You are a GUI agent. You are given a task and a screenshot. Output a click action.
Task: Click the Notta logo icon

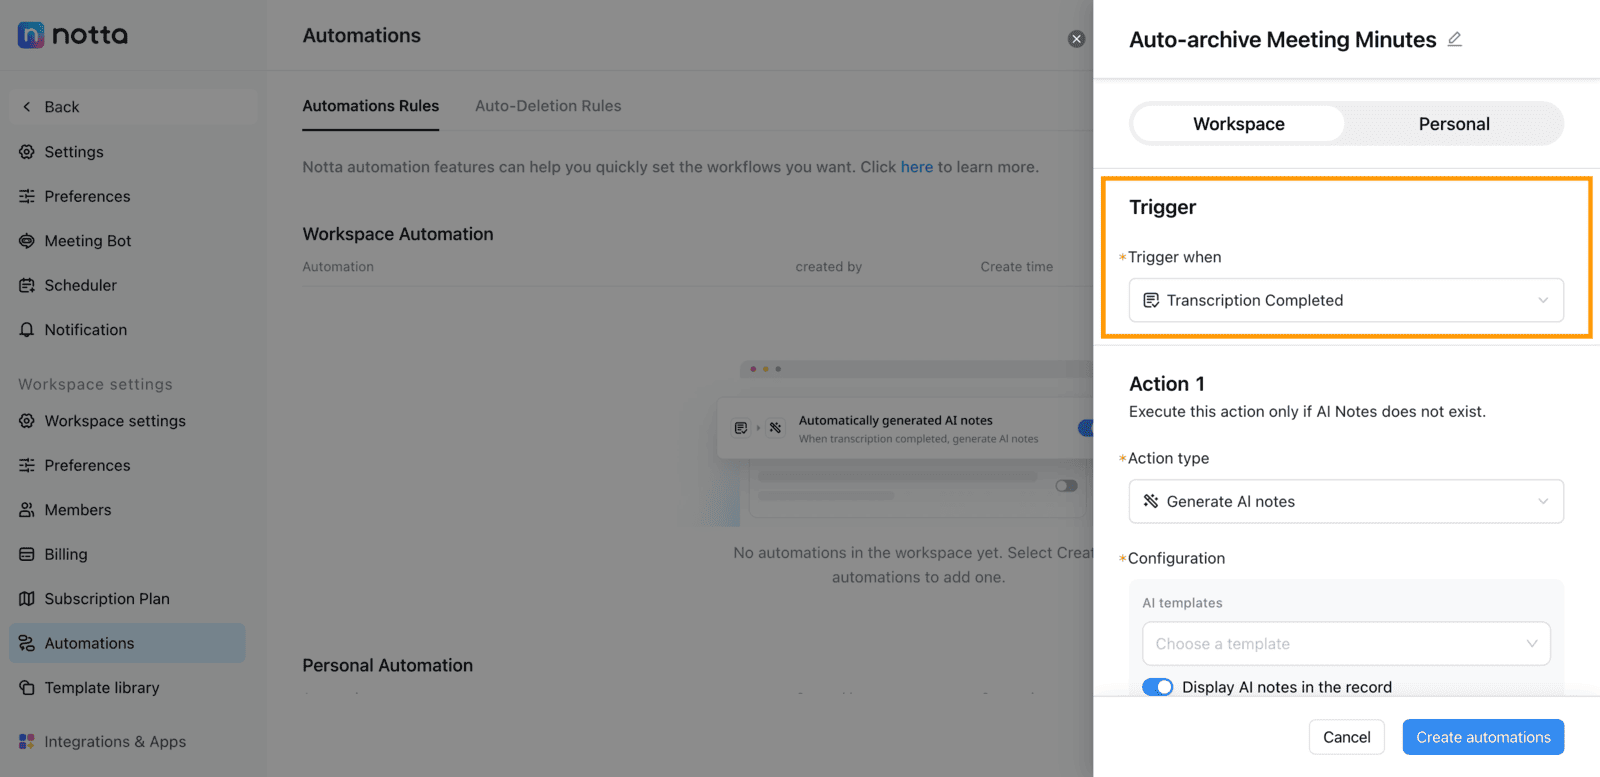tap(31, 35)
